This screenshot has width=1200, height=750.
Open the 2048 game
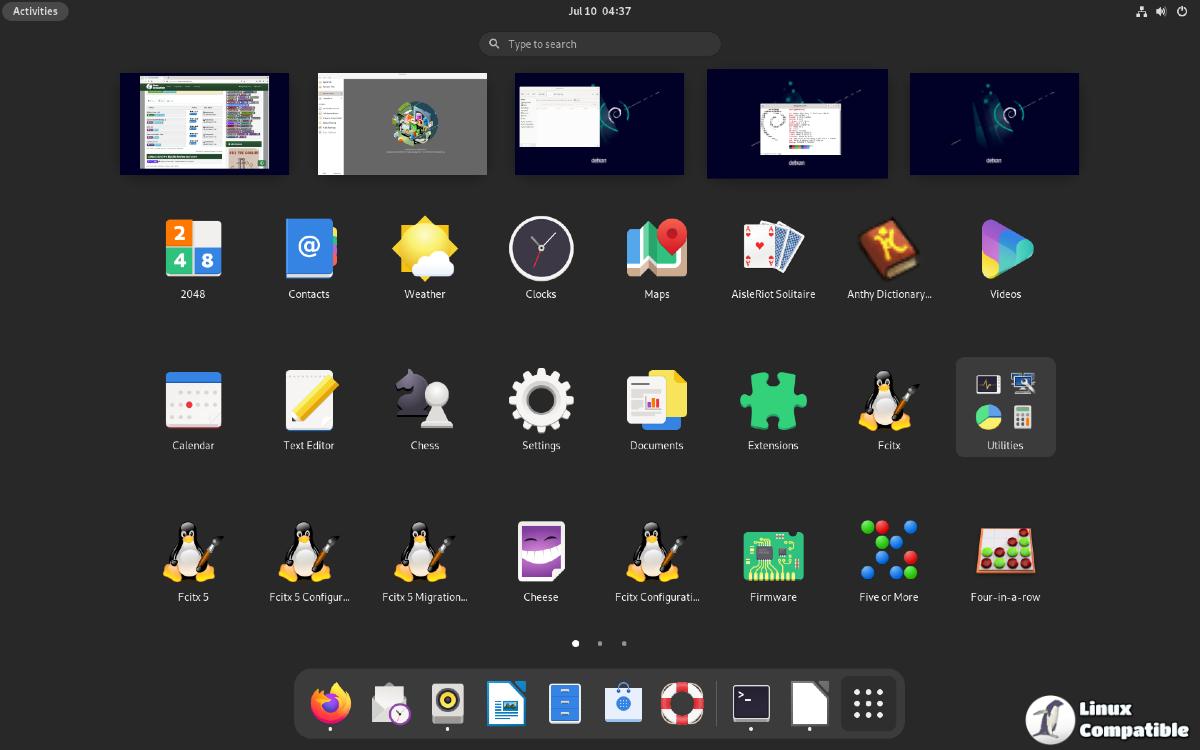[x=192, y=248]
